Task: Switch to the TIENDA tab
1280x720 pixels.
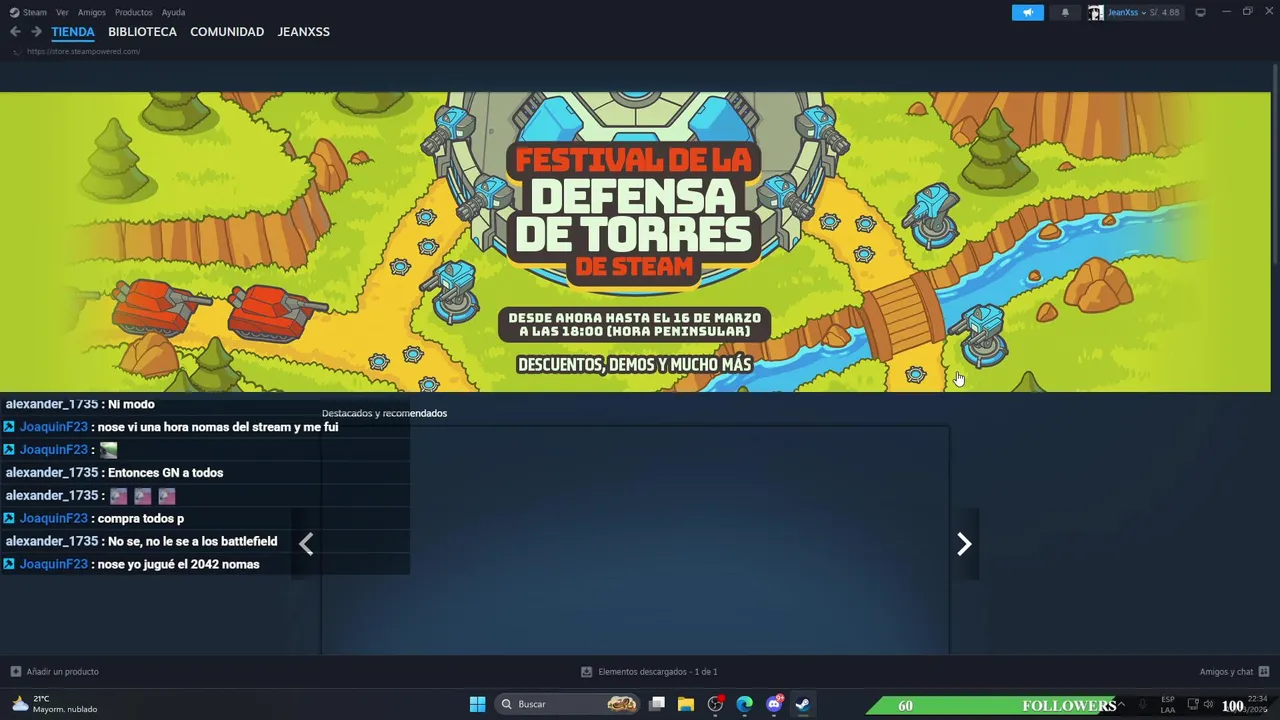Action: coord(73,32)
